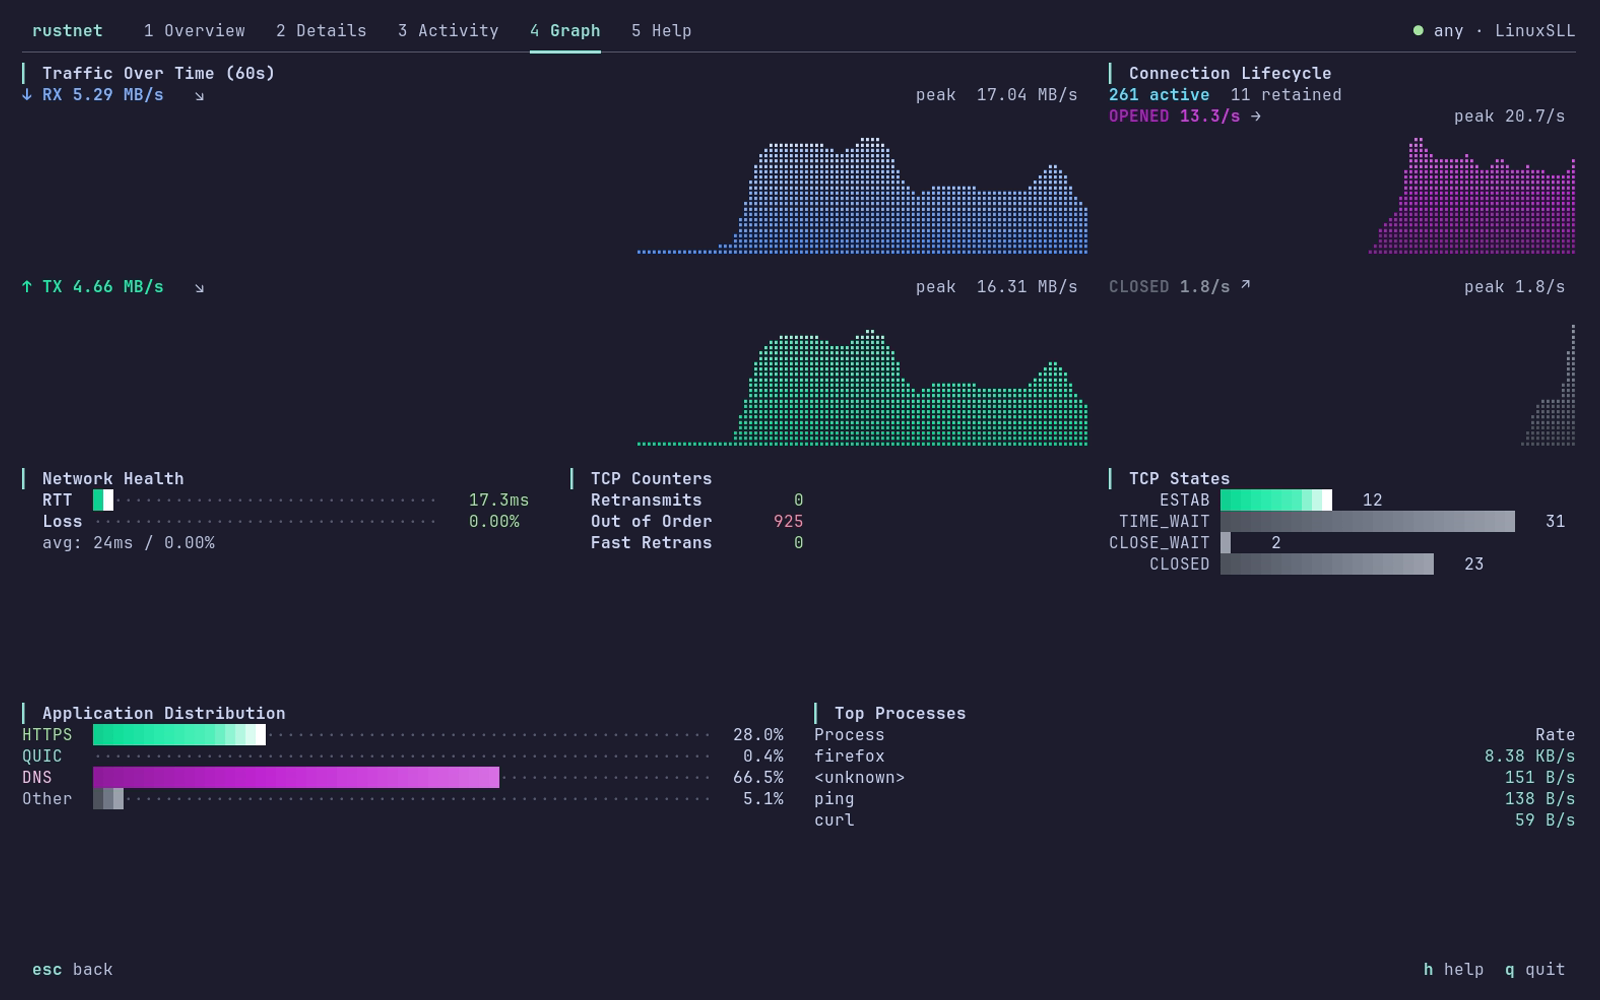Image resolution: width=1600 pixels, height=1000 pixels.
Task: Click the Network Health heading
Action: pyautogui.click(x=113, y=479)
